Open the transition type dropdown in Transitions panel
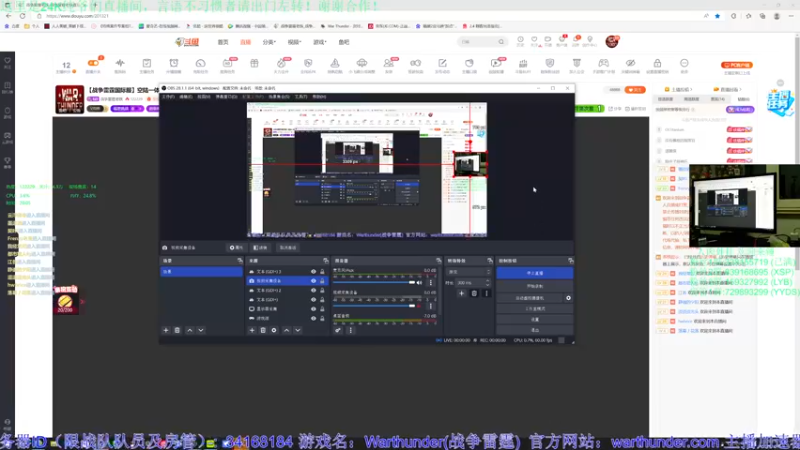Image resolution: width=800 pixels, height=450 pixels. click(468, 272)
